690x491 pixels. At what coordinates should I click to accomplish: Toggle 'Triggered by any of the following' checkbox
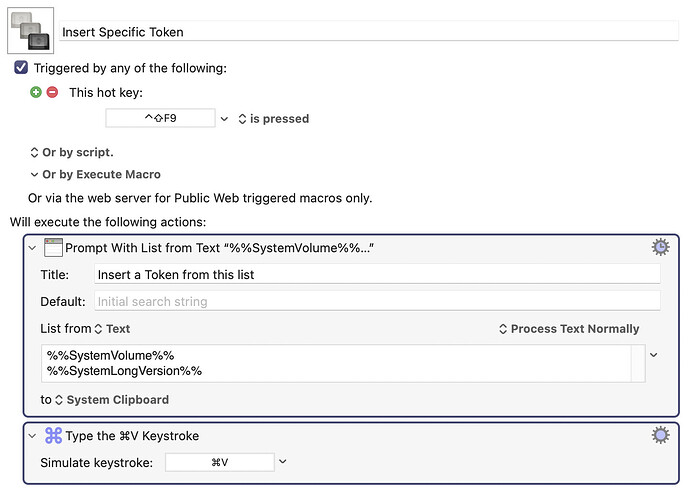pyautogui.click(x=21, y=68)
